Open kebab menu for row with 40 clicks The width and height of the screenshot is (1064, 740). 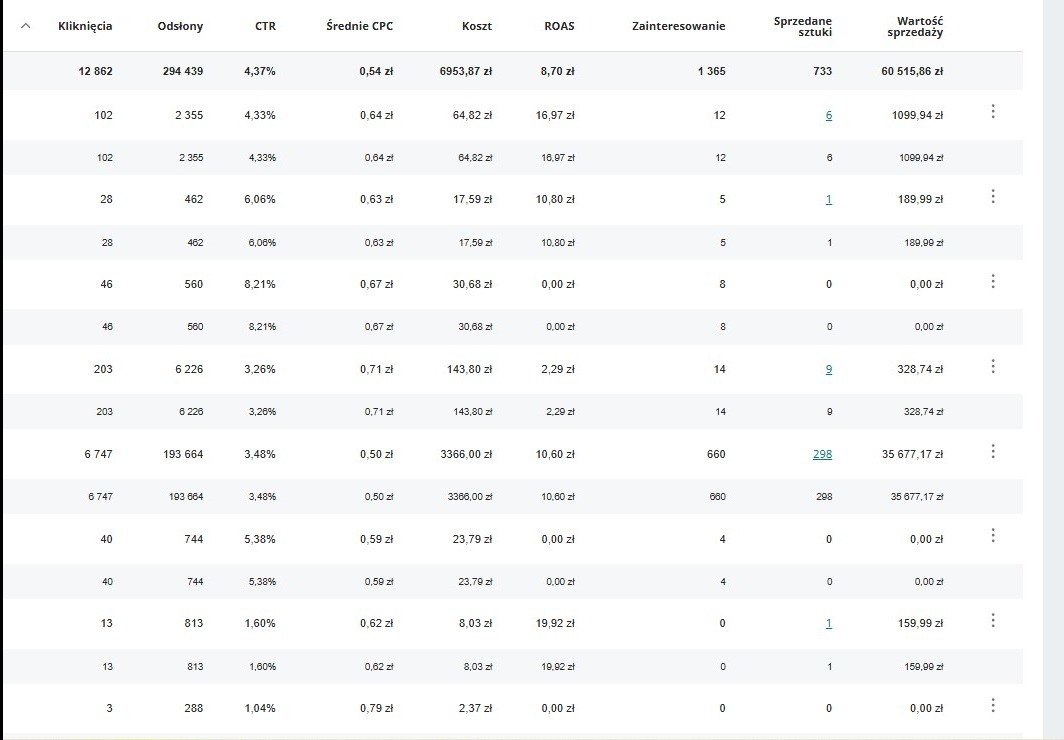tap(992, 535)
